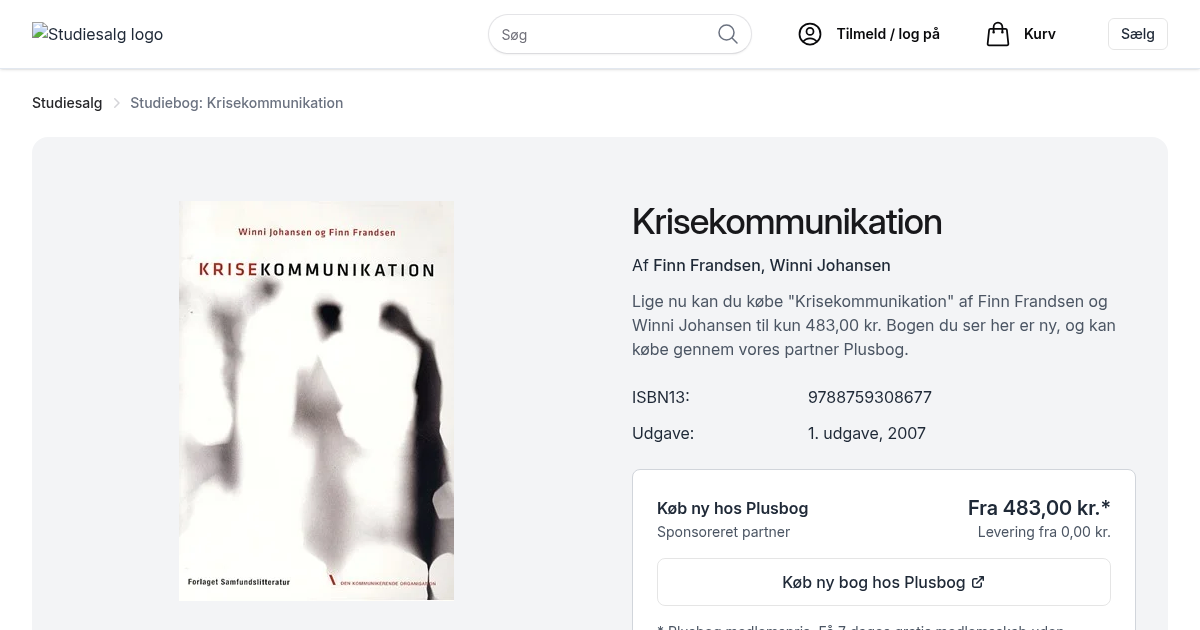The width and height of the screenshot is (1200, 630).
Task: Click author name Finn Frandsen
Action: tap(706, 265)
